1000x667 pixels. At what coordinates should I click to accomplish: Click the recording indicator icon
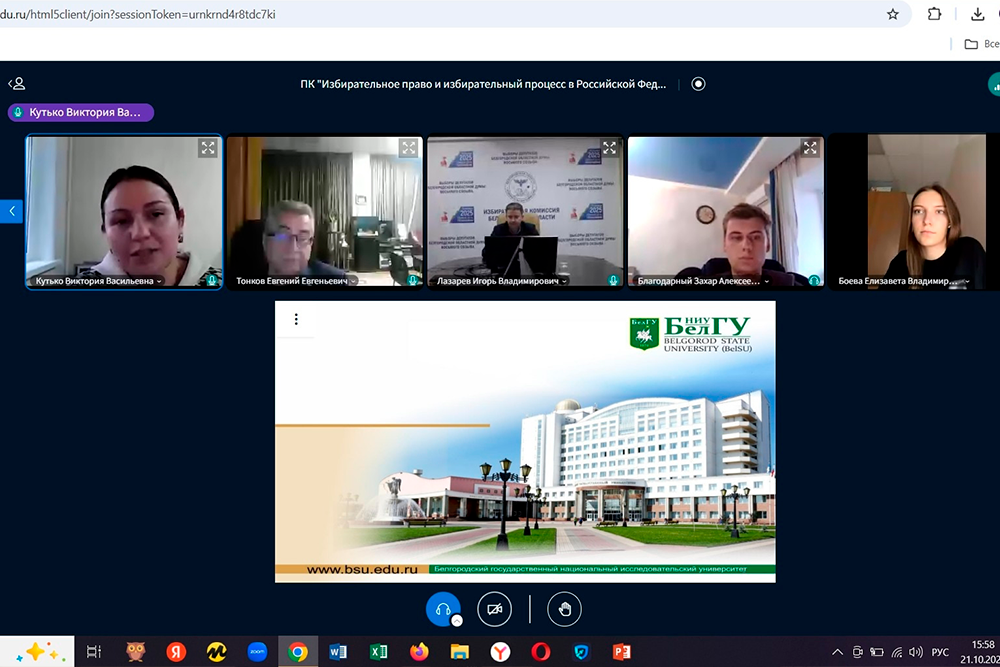[x=698, y=84]
